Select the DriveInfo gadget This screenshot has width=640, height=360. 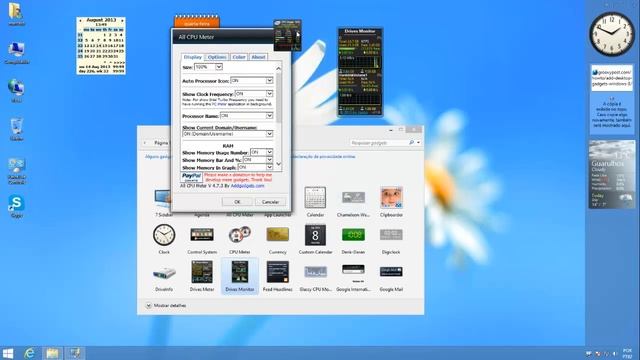pyautogui.click(x=164, y=276)
